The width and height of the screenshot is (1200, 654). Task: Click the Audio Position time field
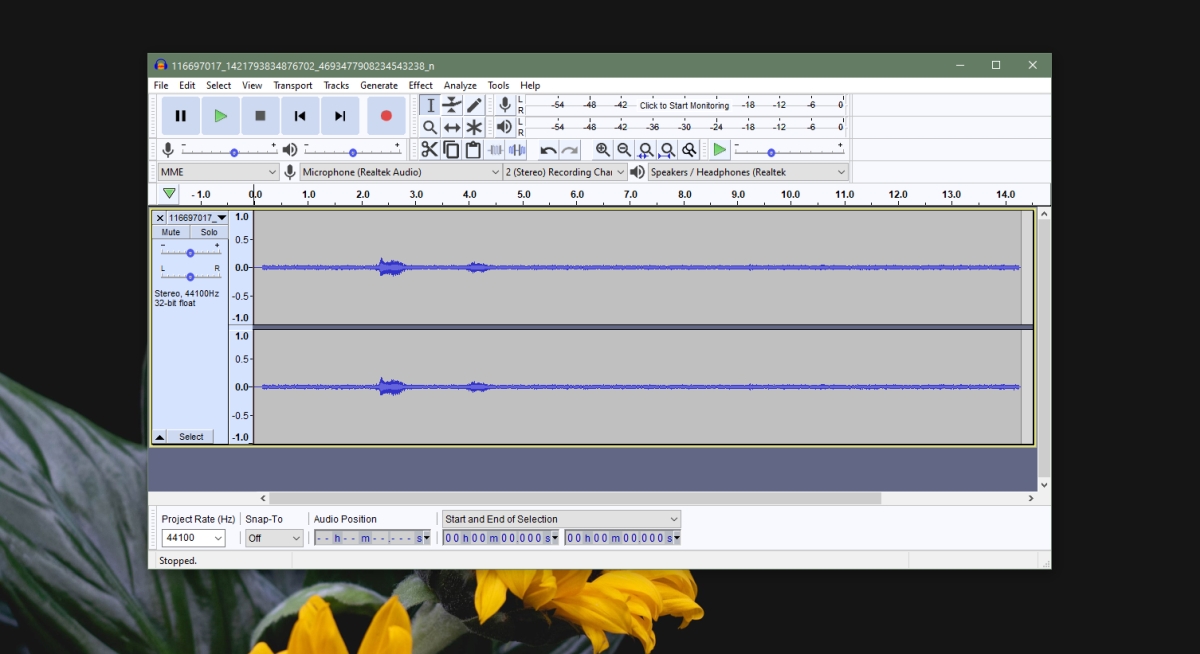[372, 538]
